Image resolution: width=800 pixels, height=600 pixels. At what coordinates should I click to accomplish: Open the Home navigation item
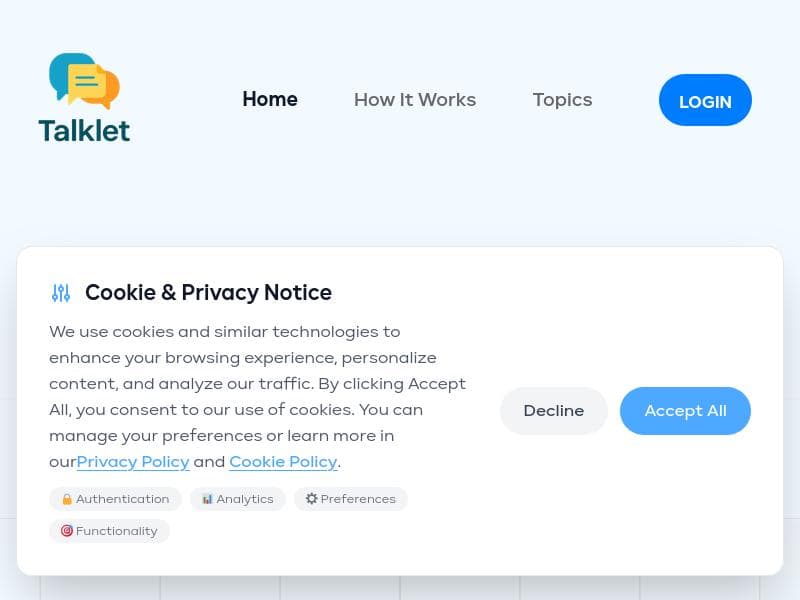(269, 99)
